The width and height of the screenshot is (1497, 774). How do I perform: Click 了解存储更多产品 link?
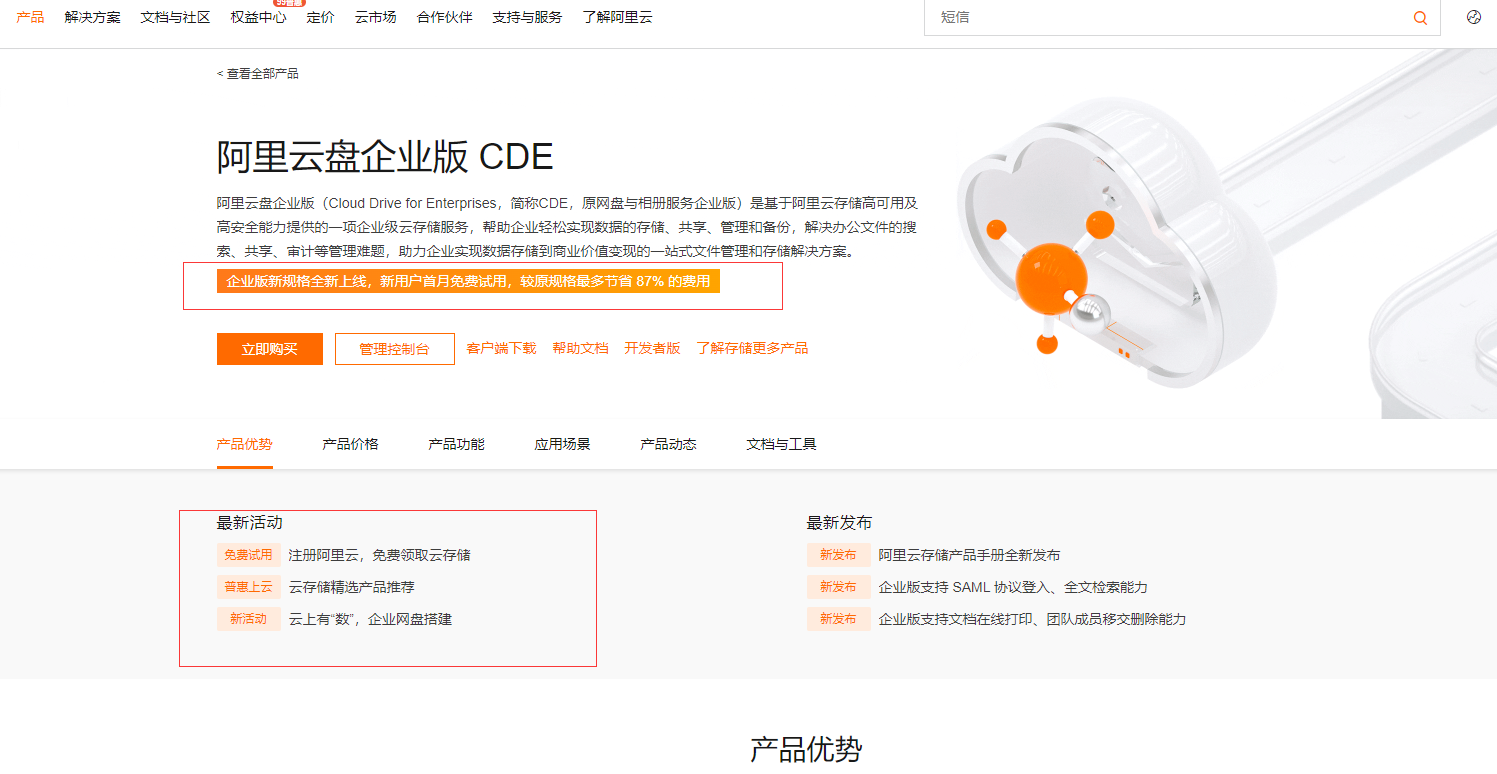[x=752, y=348]
